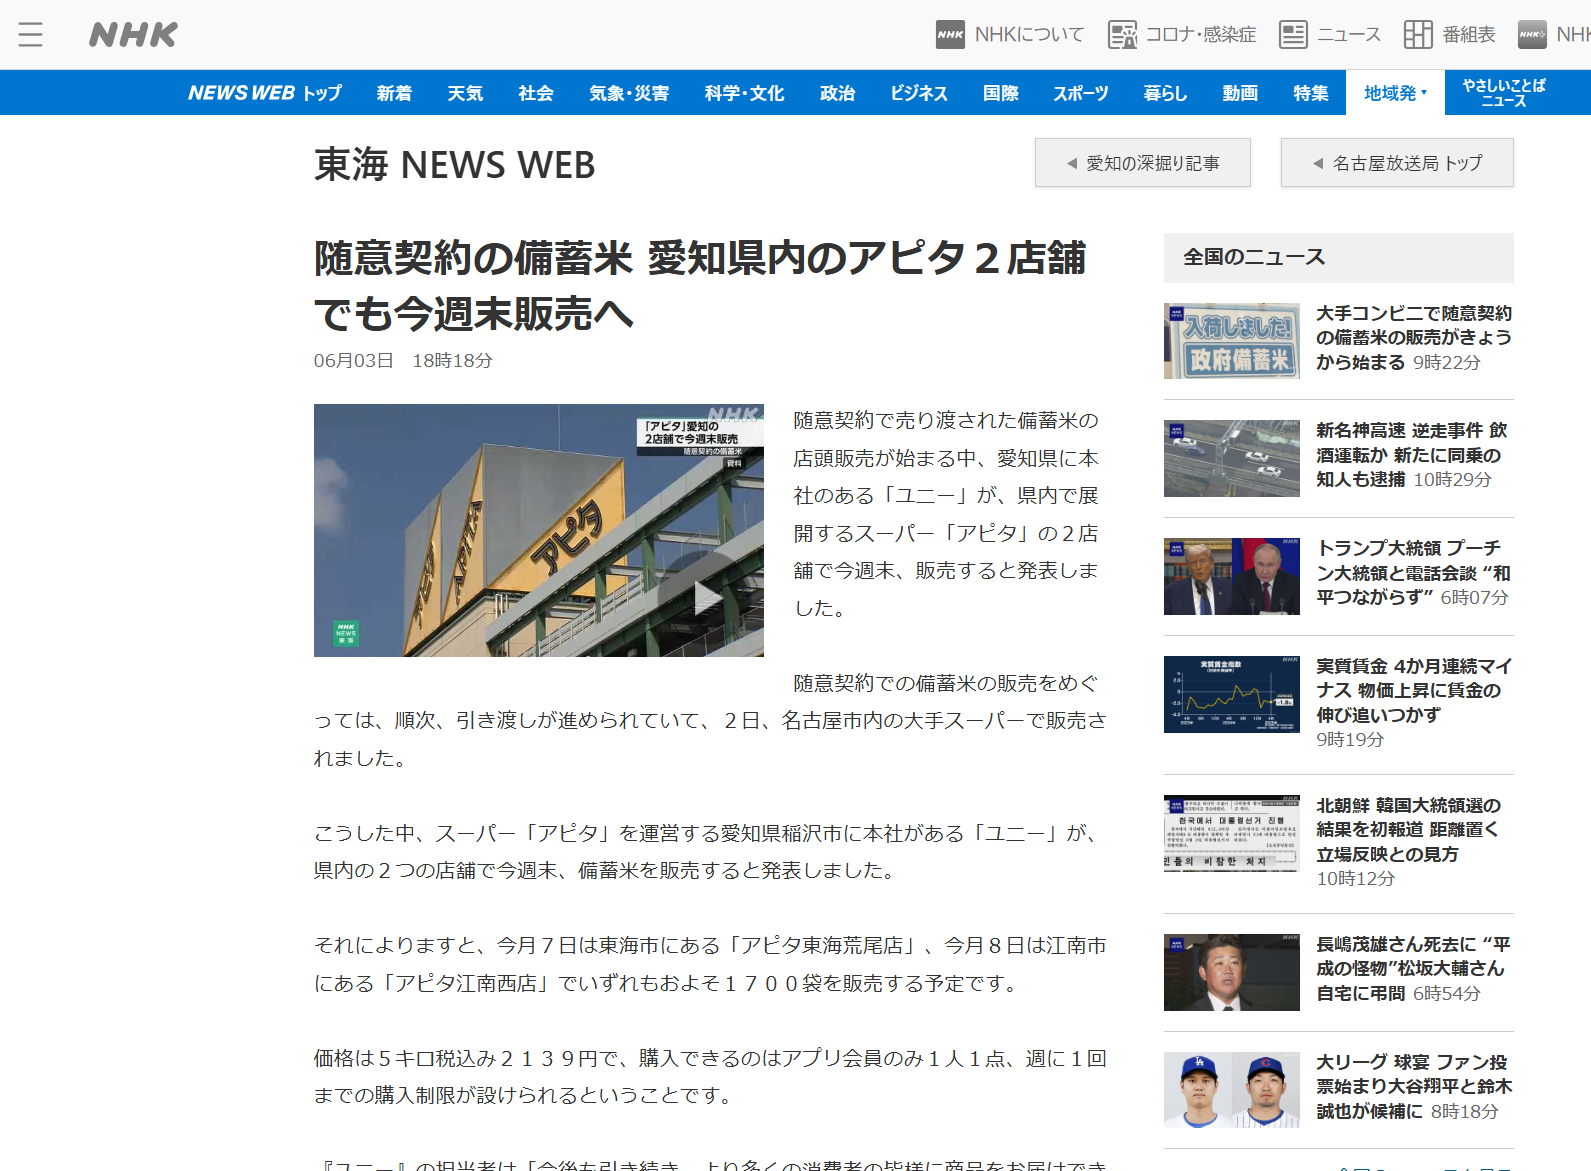1591x1171 pixels.
Task: Select the '科学・文化' menu item
Action: pos(744,93)
